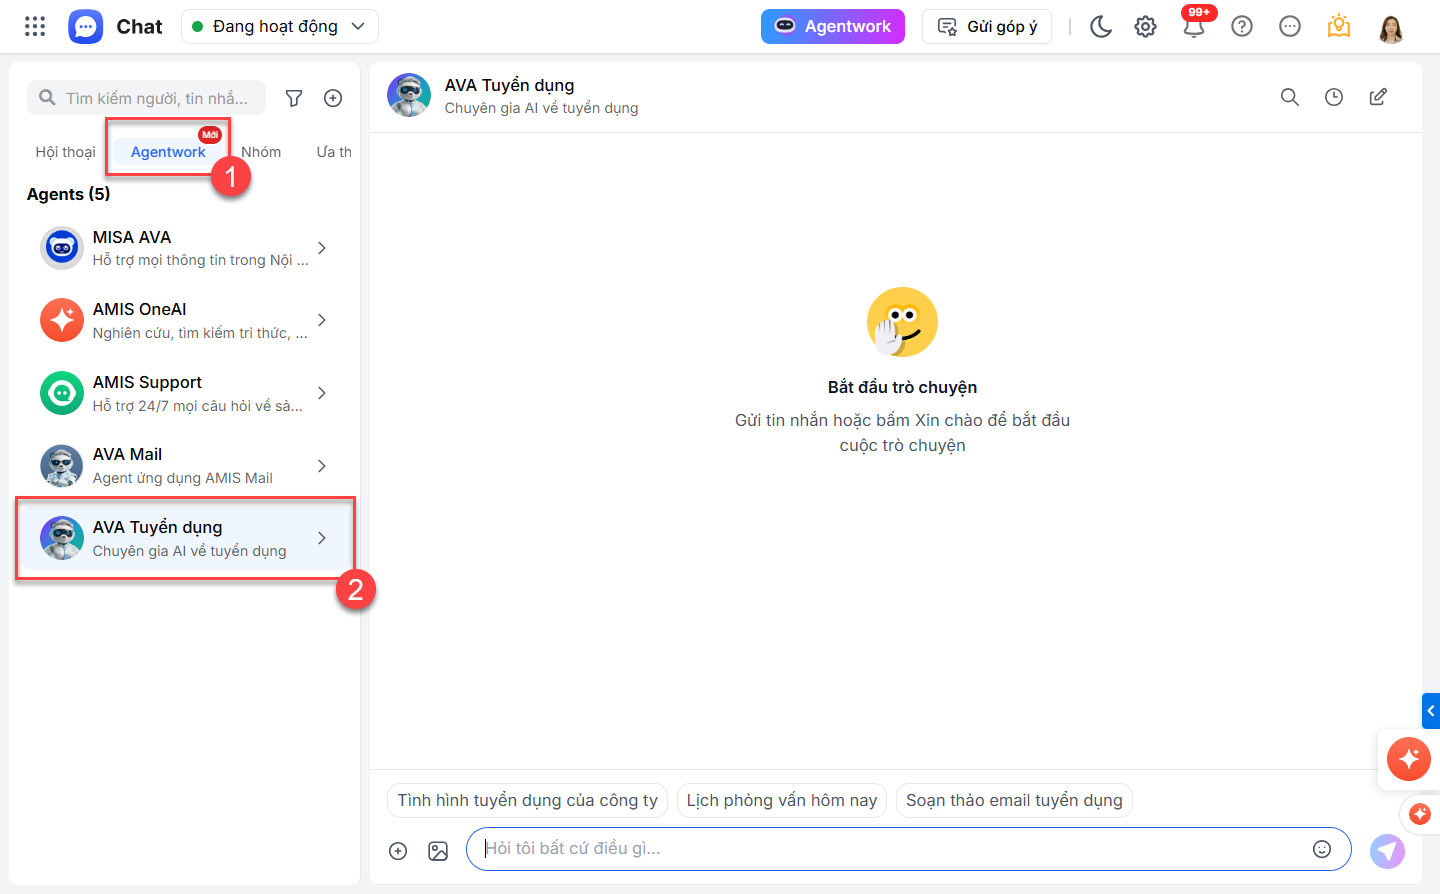Expand AMIS Support agent chevron

pyautogui.click(x=322, y=393)
